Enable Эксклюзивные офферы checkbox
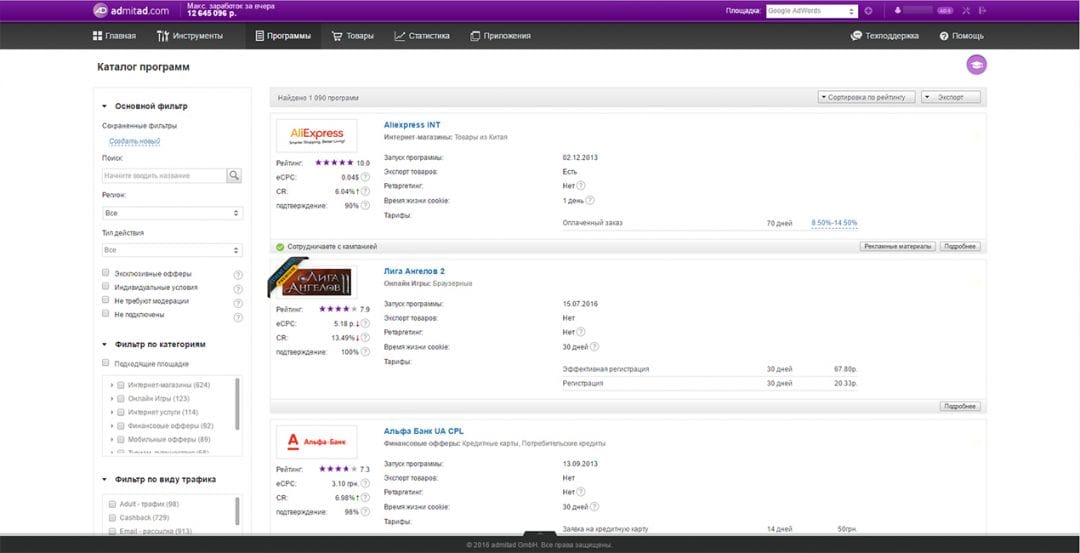 pos(106,273)
